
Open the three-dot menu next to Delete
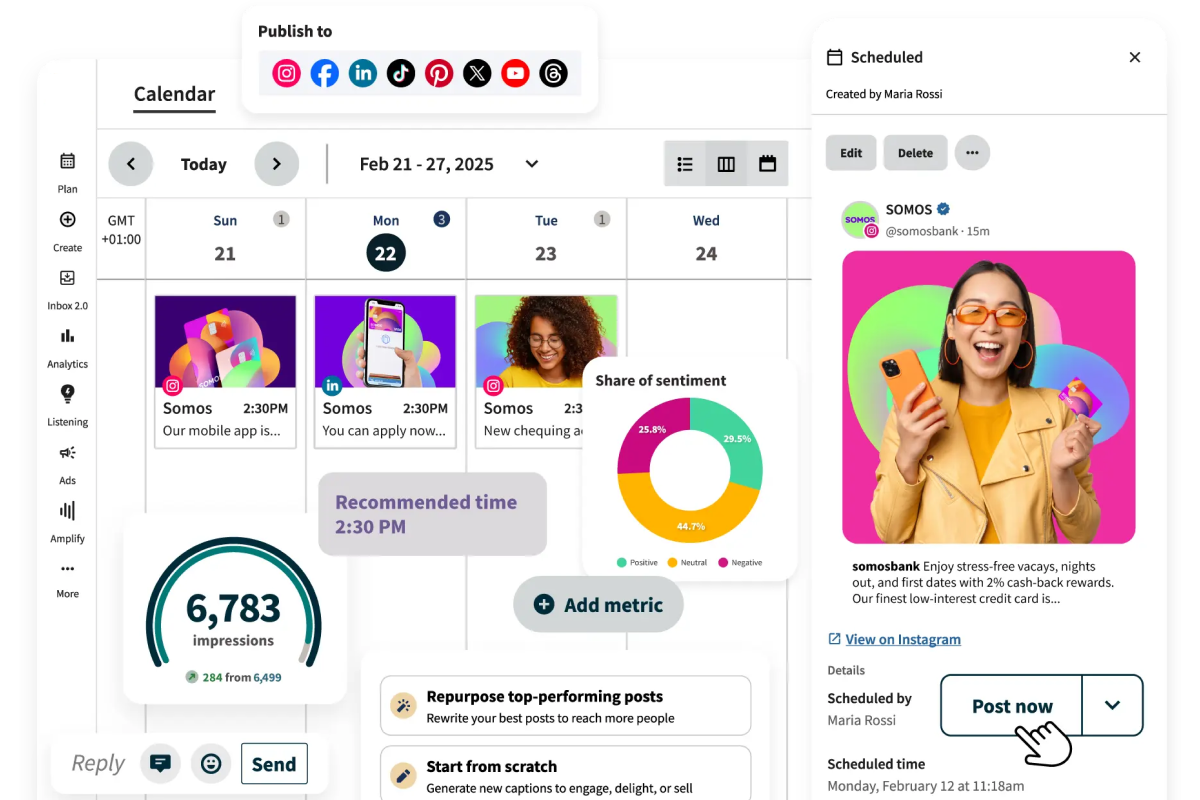[972, 153]
